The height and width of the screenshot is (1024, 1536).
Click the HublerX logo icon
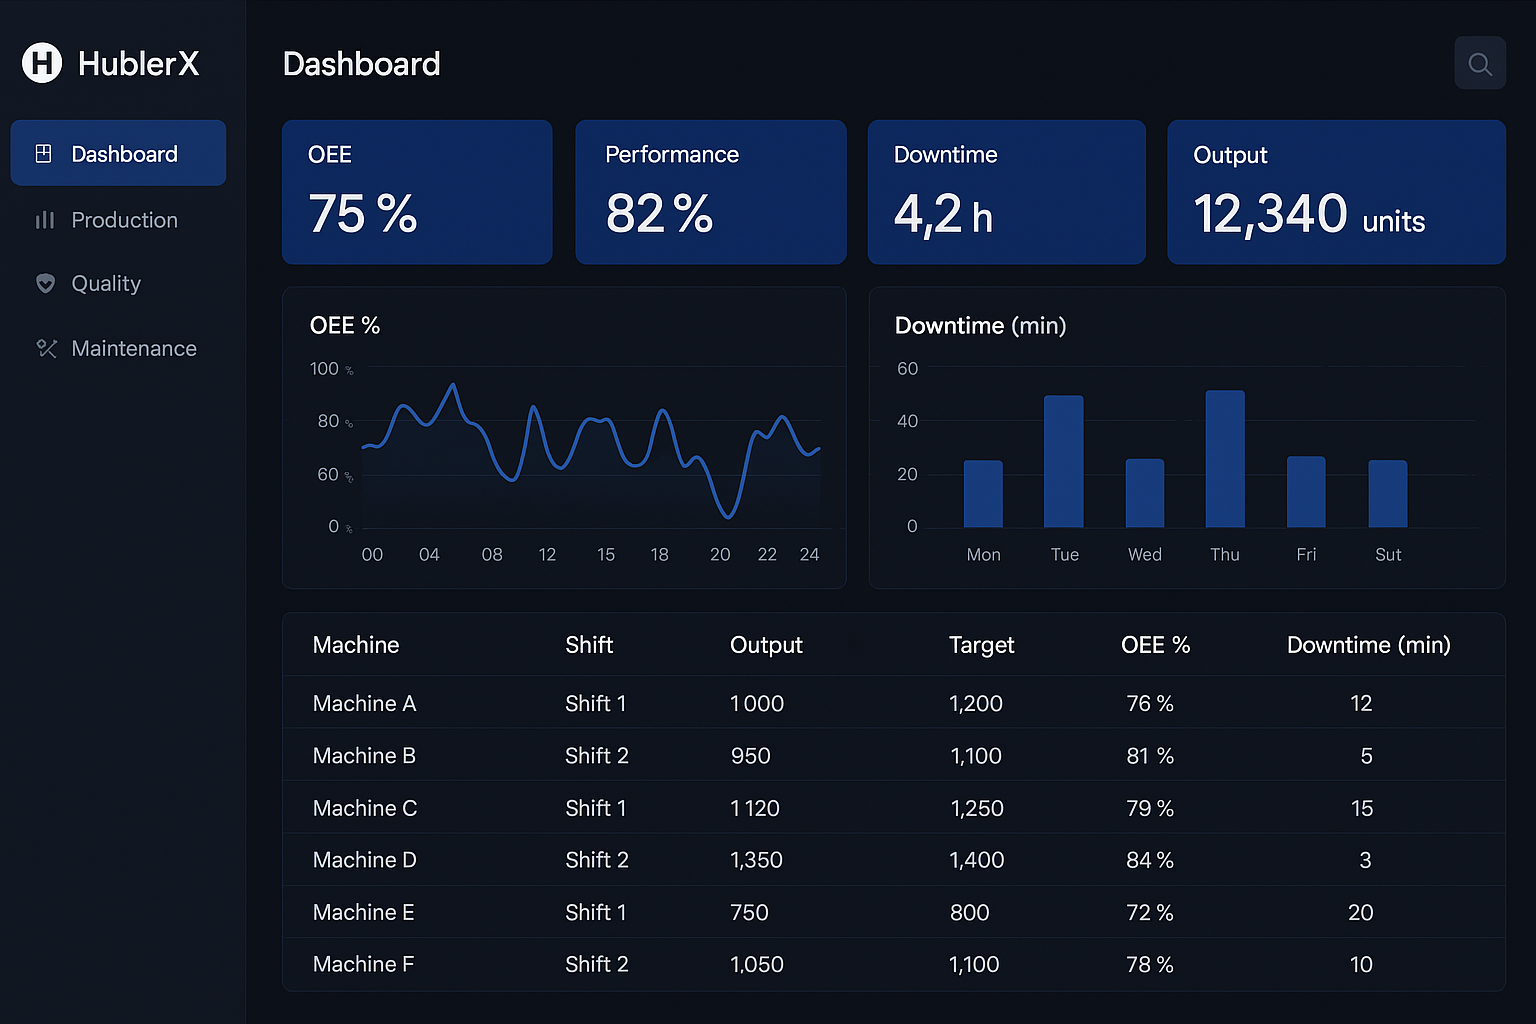(42, 63)
